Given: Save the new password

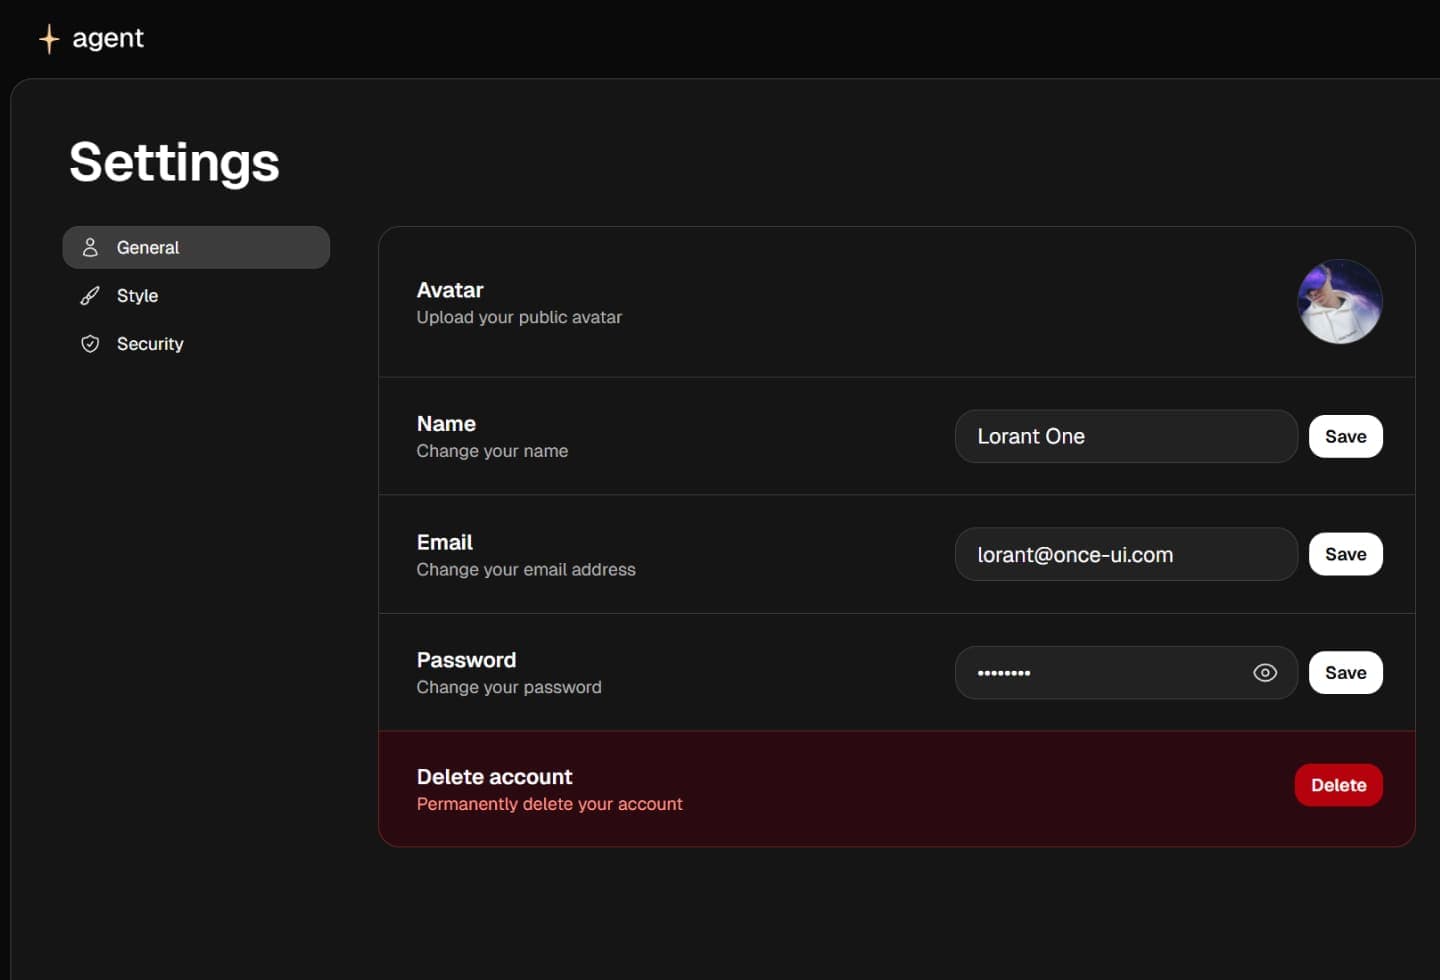Looking at the screenshot, I should [x=1345, y=672].
